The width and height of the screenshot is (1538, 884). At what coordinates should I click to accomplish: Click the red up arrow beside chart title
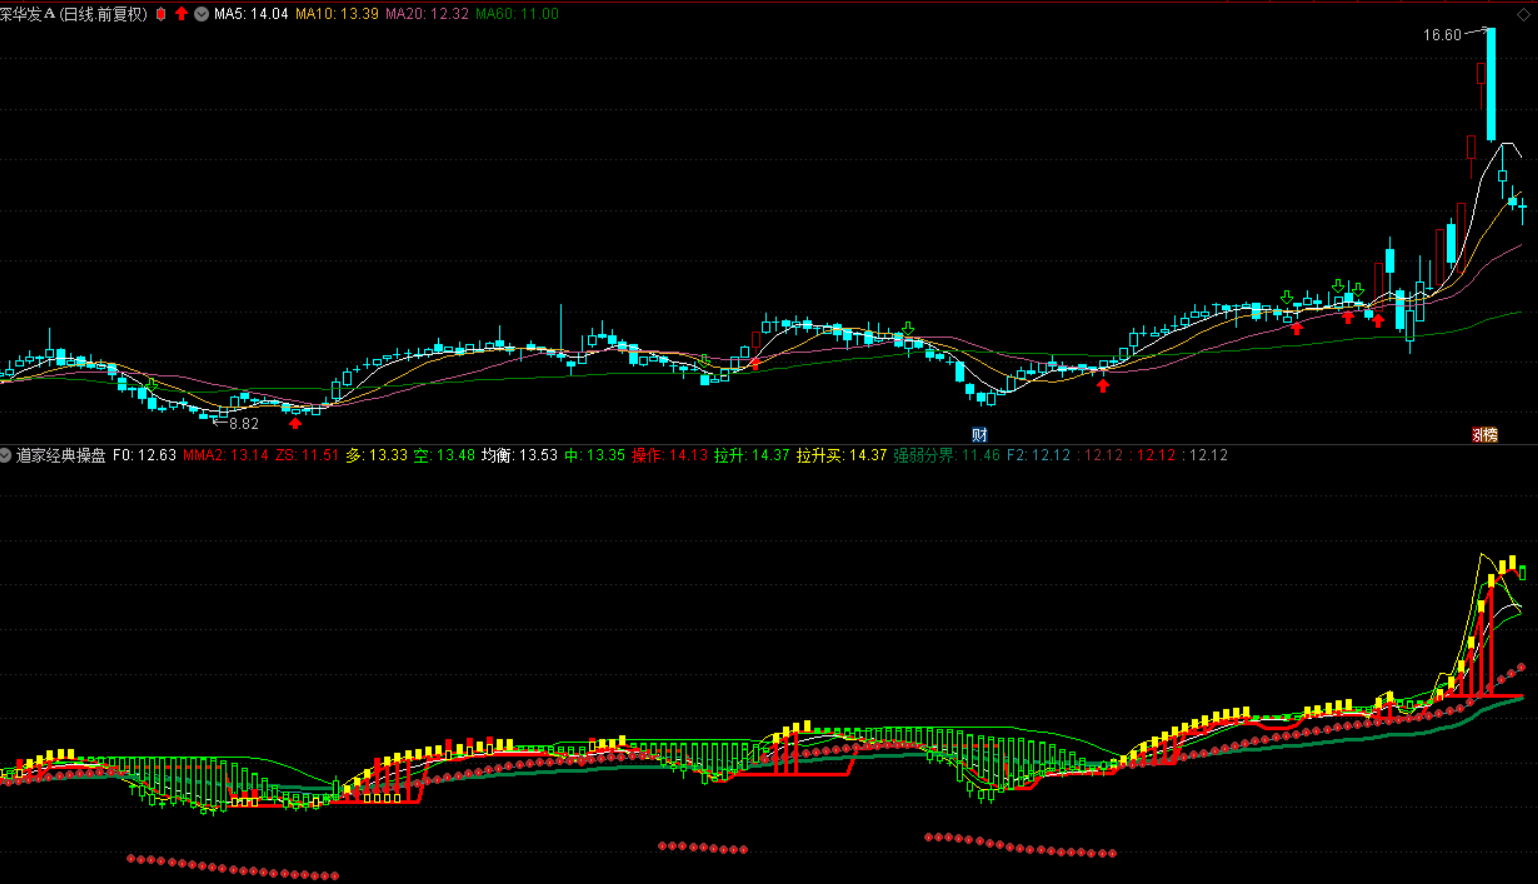click(x=181, y=14)
